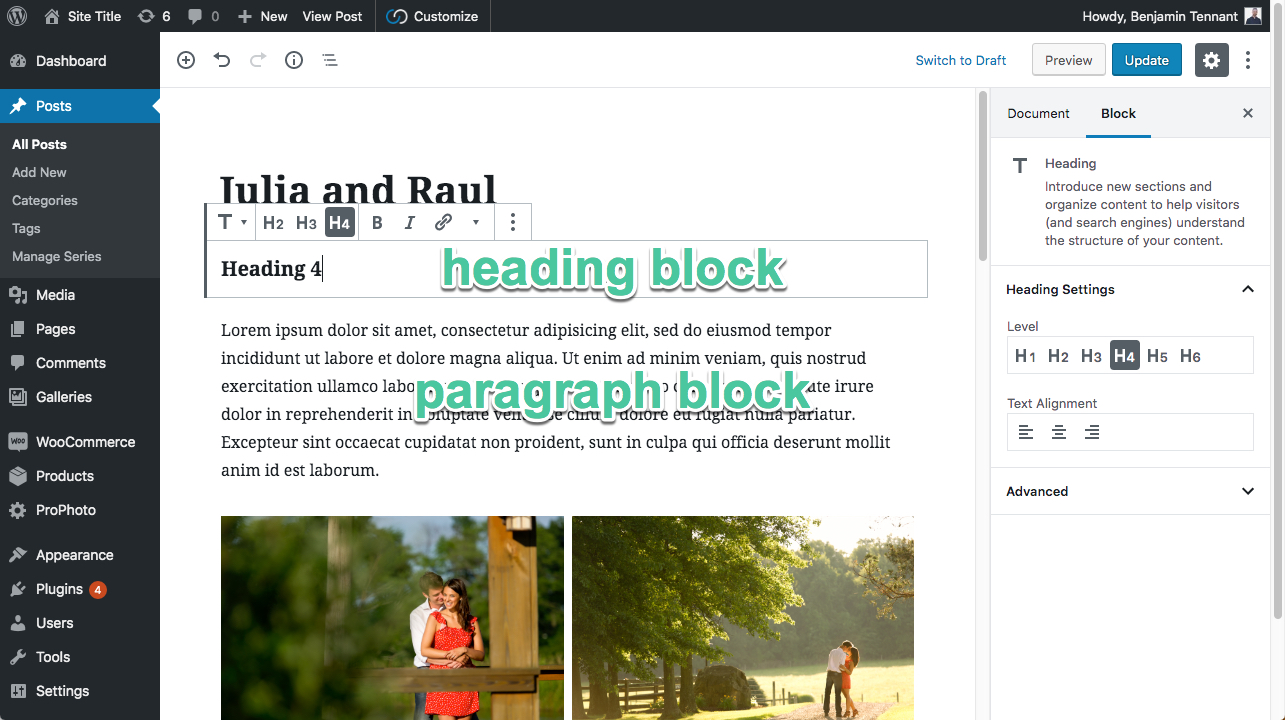Image resolution: width=1285 pixels, height=720 pixels.
Task: Toggle the selected H4 level in sidebar
Action: [x=1124, y=355]
